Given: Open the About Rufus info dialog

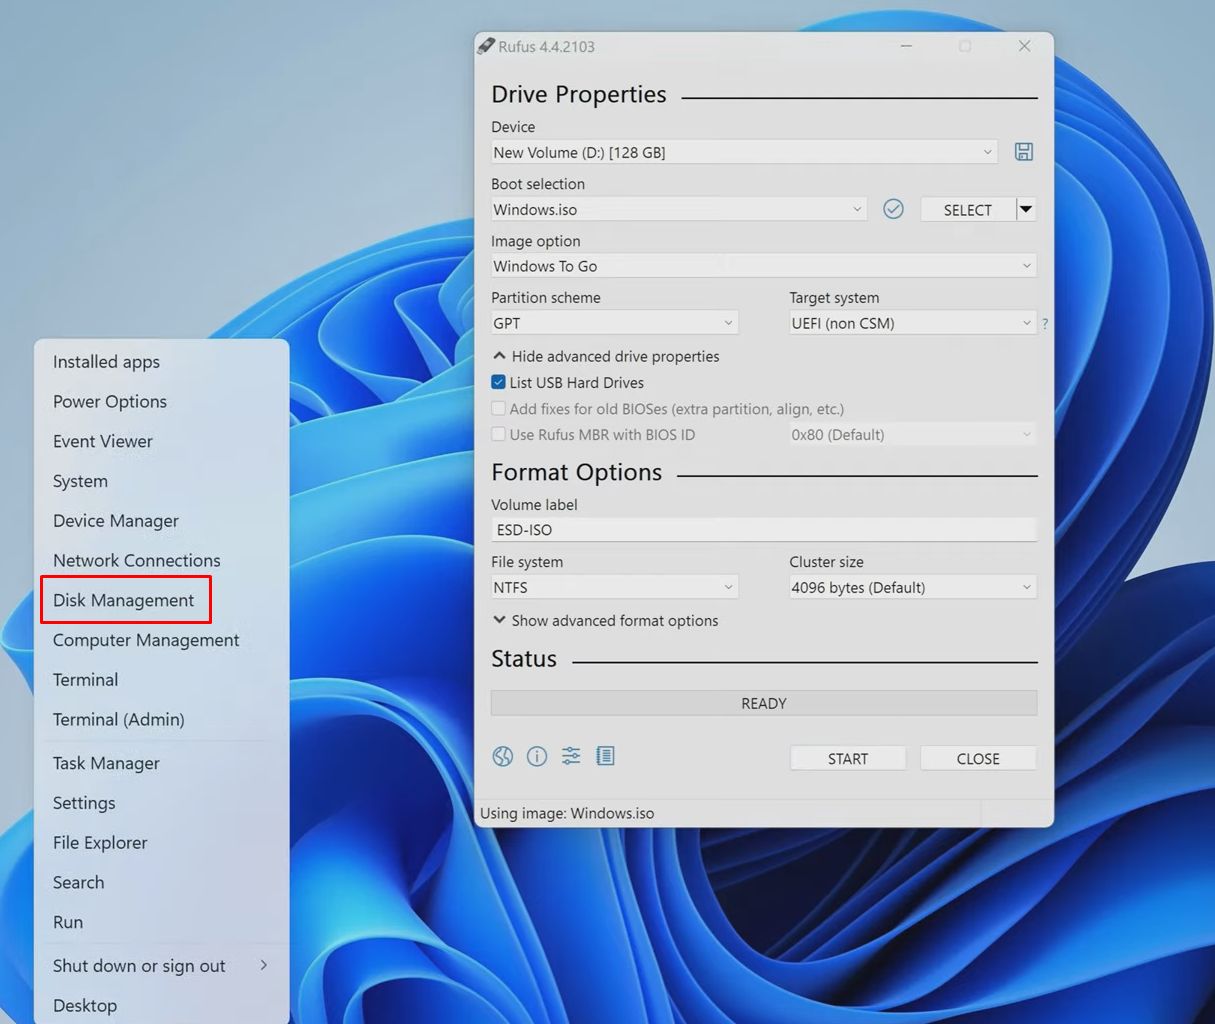Looking at the screenshot, I should pyautogui.click(x=537, y=756).
